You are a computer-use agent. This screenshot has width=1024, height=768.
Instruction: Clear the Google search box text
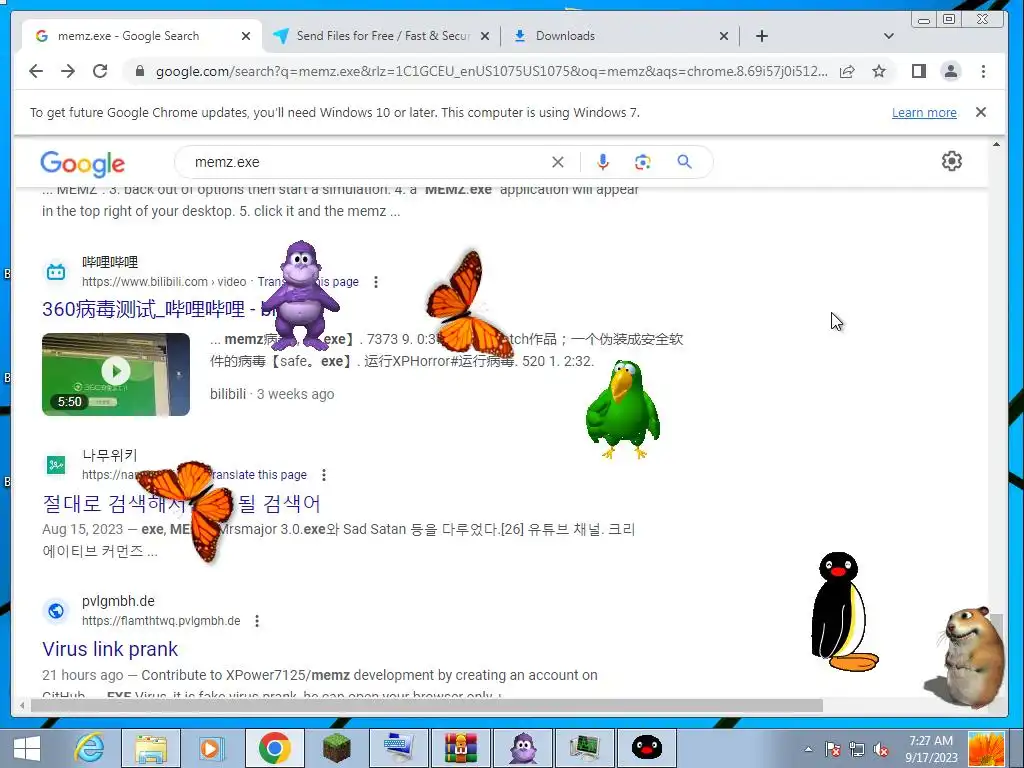pos(558,162)
